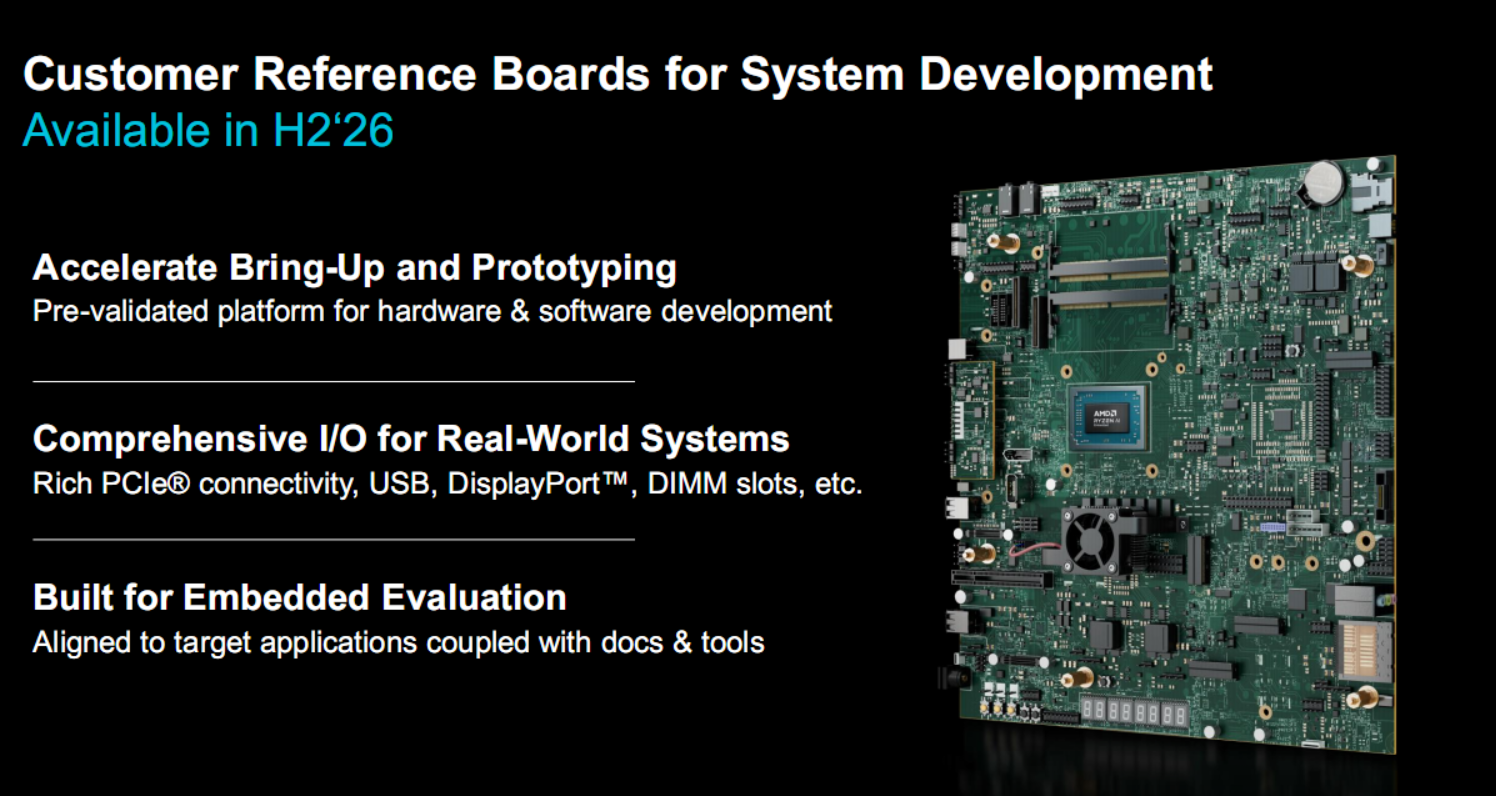Click the divider line below the first section
1496x796 pixels.
(x=334, y=381)
